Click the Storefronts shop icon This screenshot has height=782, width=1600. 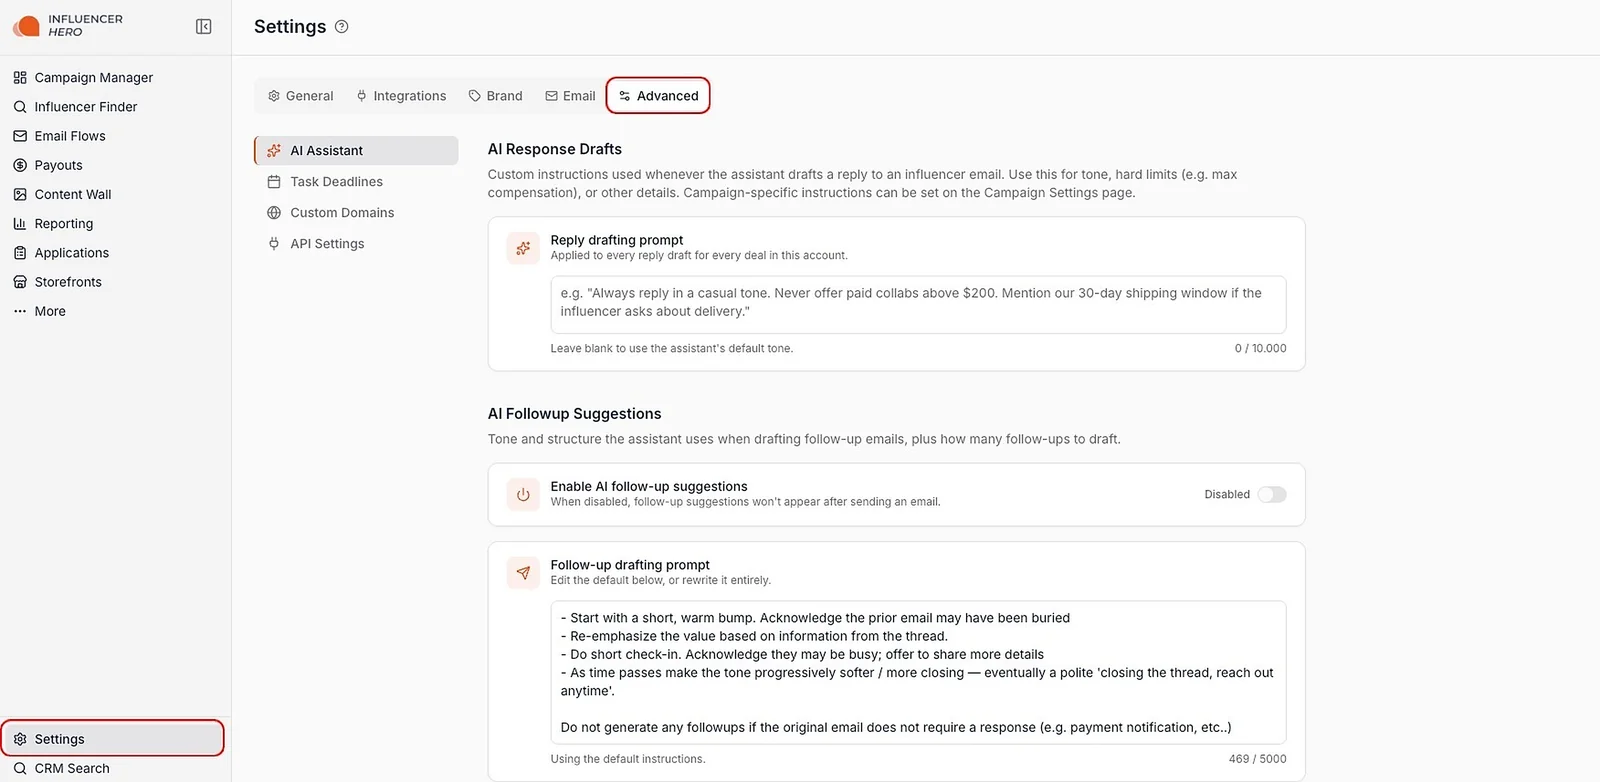click(x=20, y=282)
